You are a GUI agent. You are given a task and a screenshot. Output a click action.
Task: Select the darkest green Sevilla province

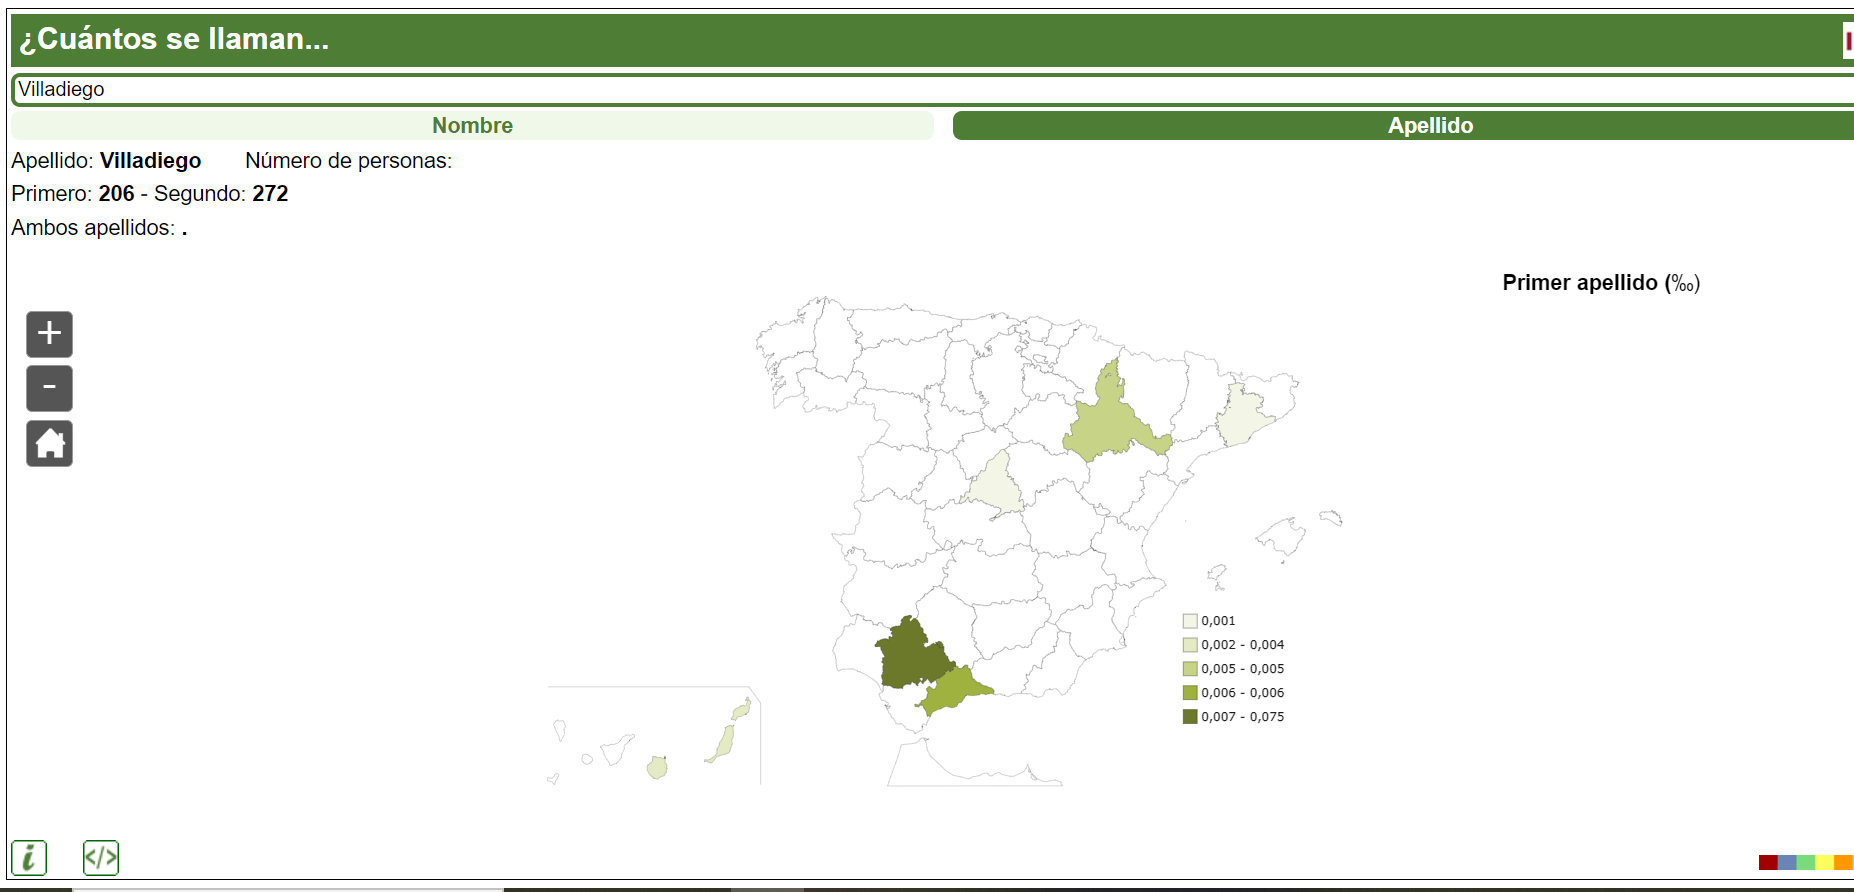(x=910, y=657)
